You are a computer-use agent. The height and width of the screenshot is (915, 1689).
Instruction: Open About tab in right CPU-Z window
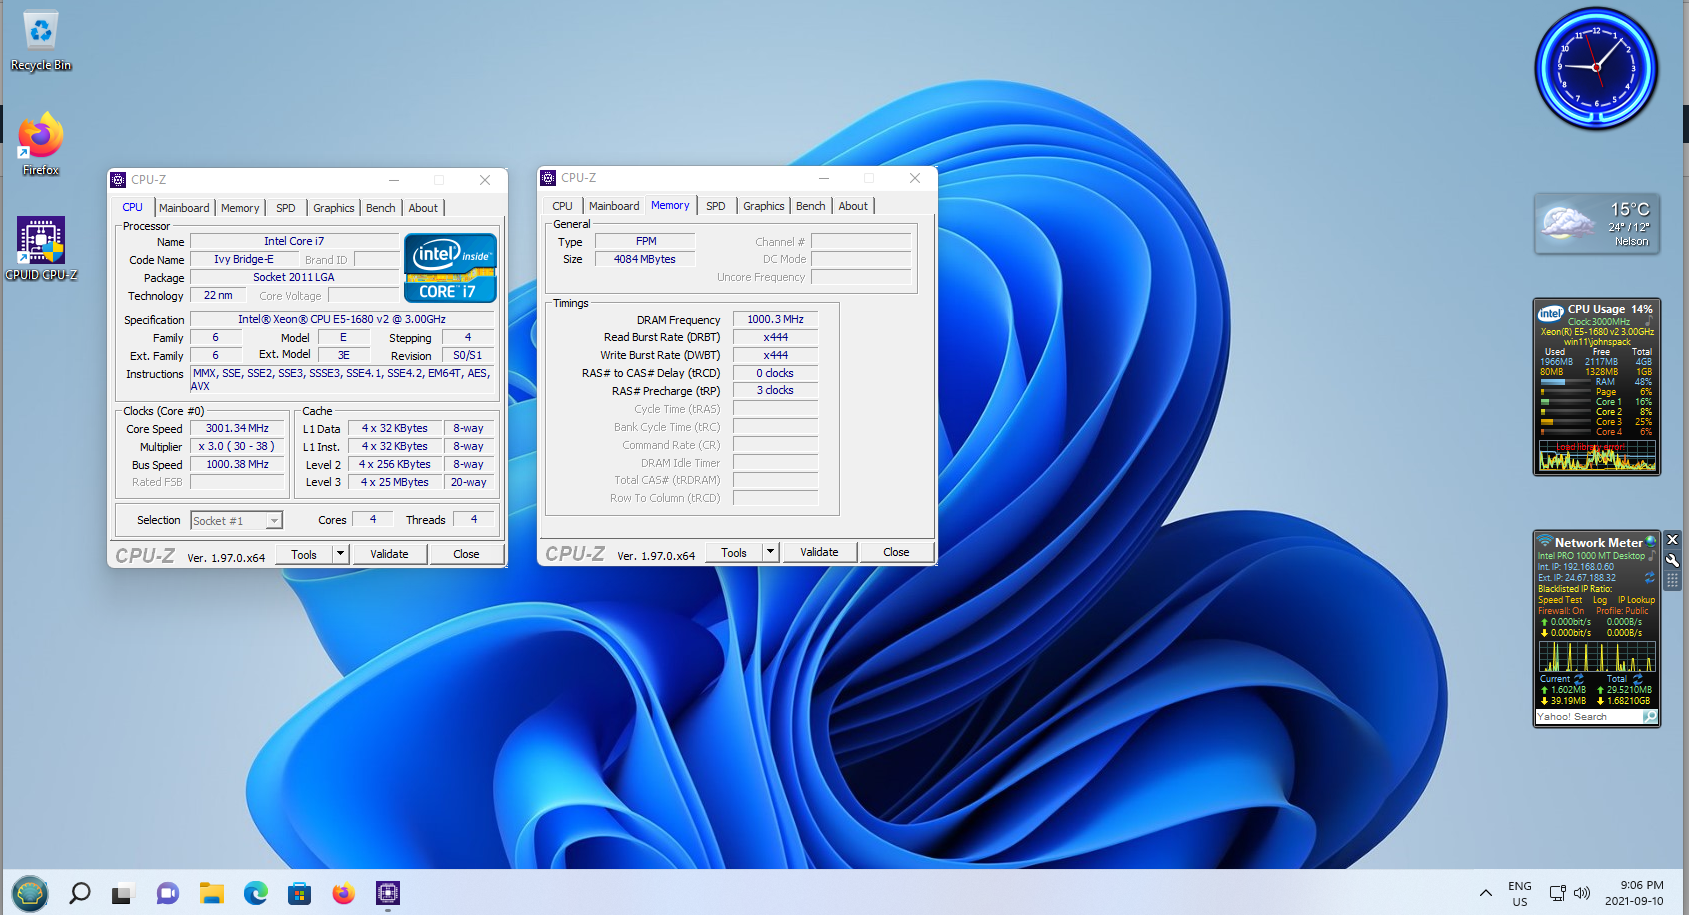[x=853, y=206]
